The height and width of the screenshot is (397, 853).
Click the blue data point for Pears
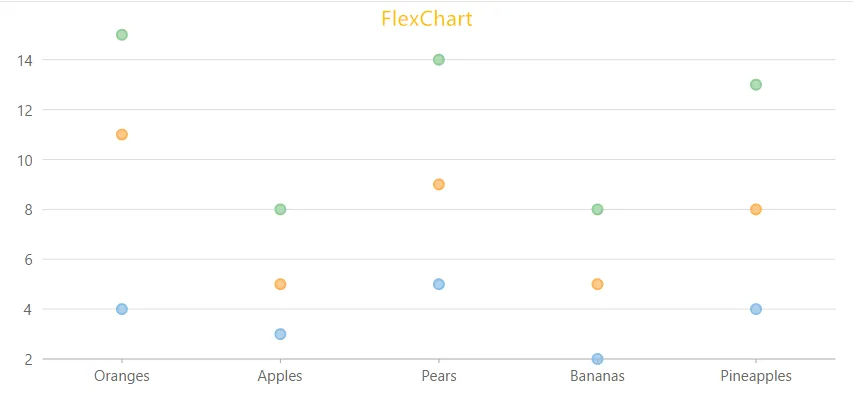click(x=439, y=284)
